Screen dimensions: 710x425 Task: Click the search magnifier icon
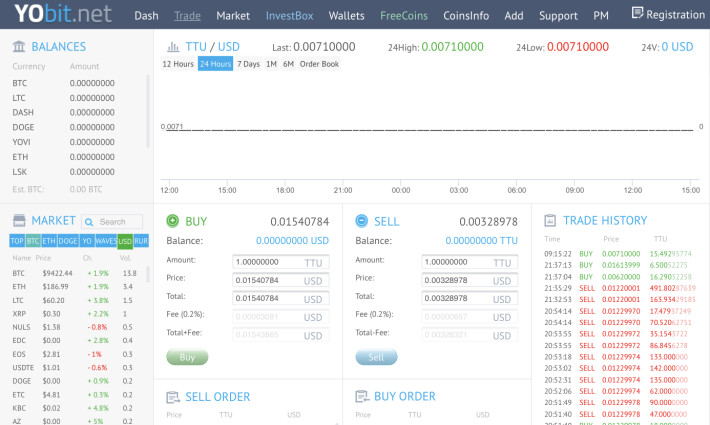point(89,222)
